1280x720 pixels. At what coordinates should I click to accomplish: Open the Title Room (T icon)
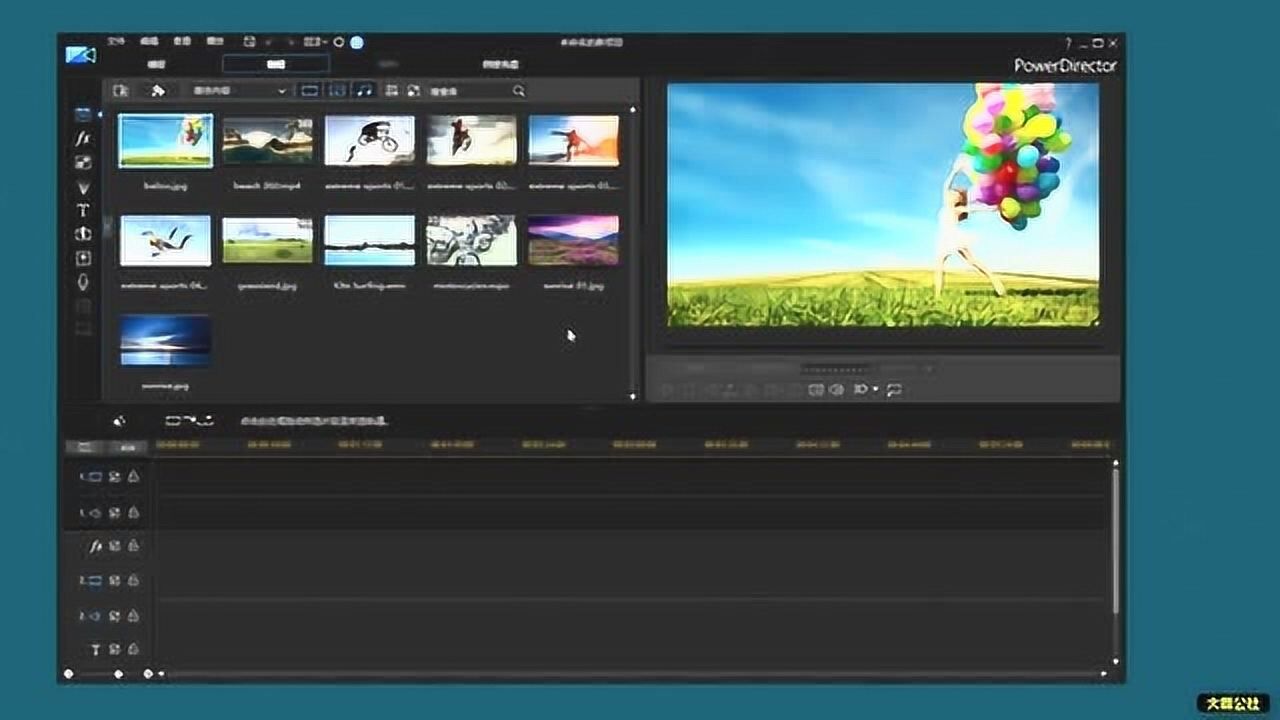pyautogui.click(x=83, y=210)
